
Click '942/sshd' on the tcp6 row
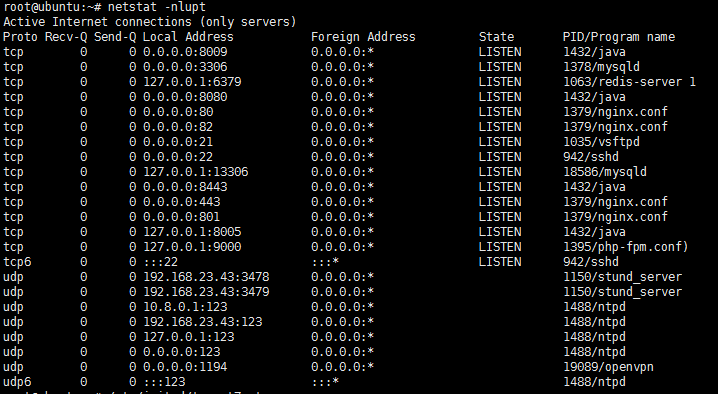pos(591,262)
